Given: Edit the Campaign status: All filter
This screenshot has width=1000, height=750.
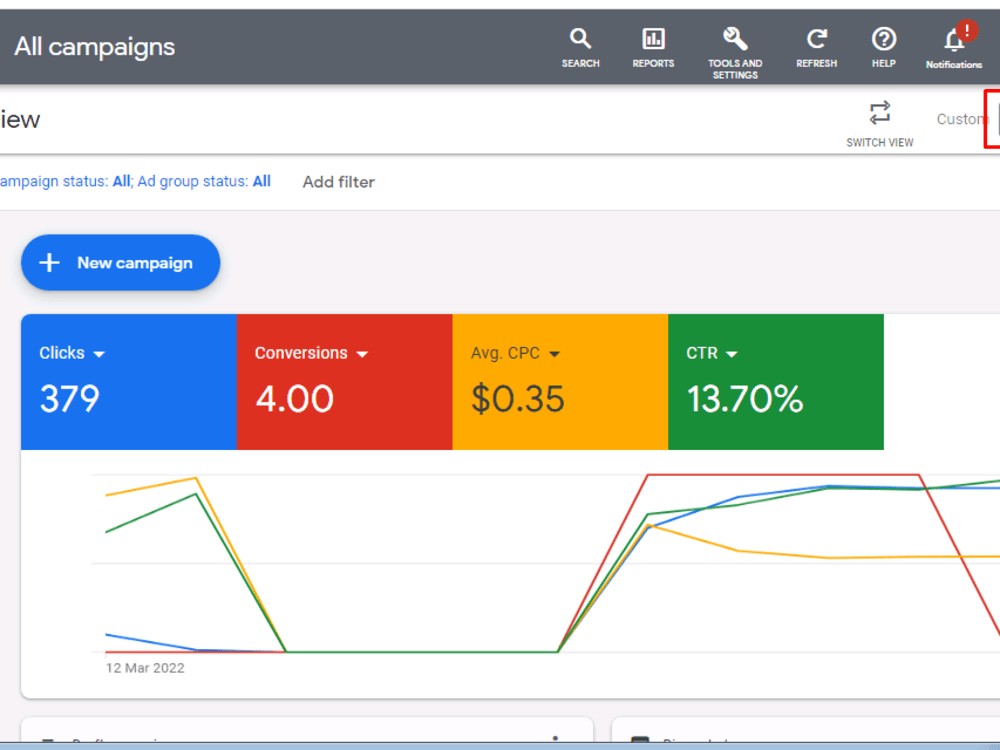Looking at the screenshot, I should 65,181.
